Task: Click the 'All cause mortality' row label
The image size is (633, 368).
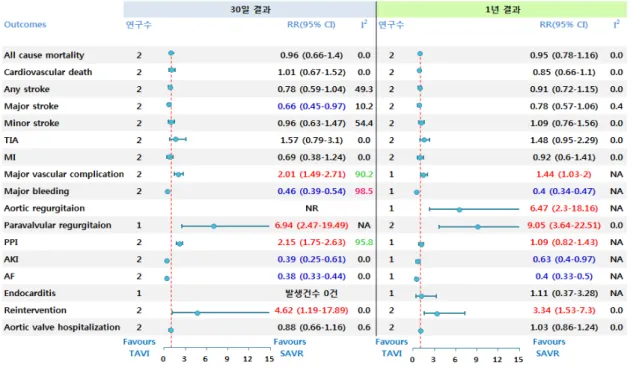Action: coord(44,55)
